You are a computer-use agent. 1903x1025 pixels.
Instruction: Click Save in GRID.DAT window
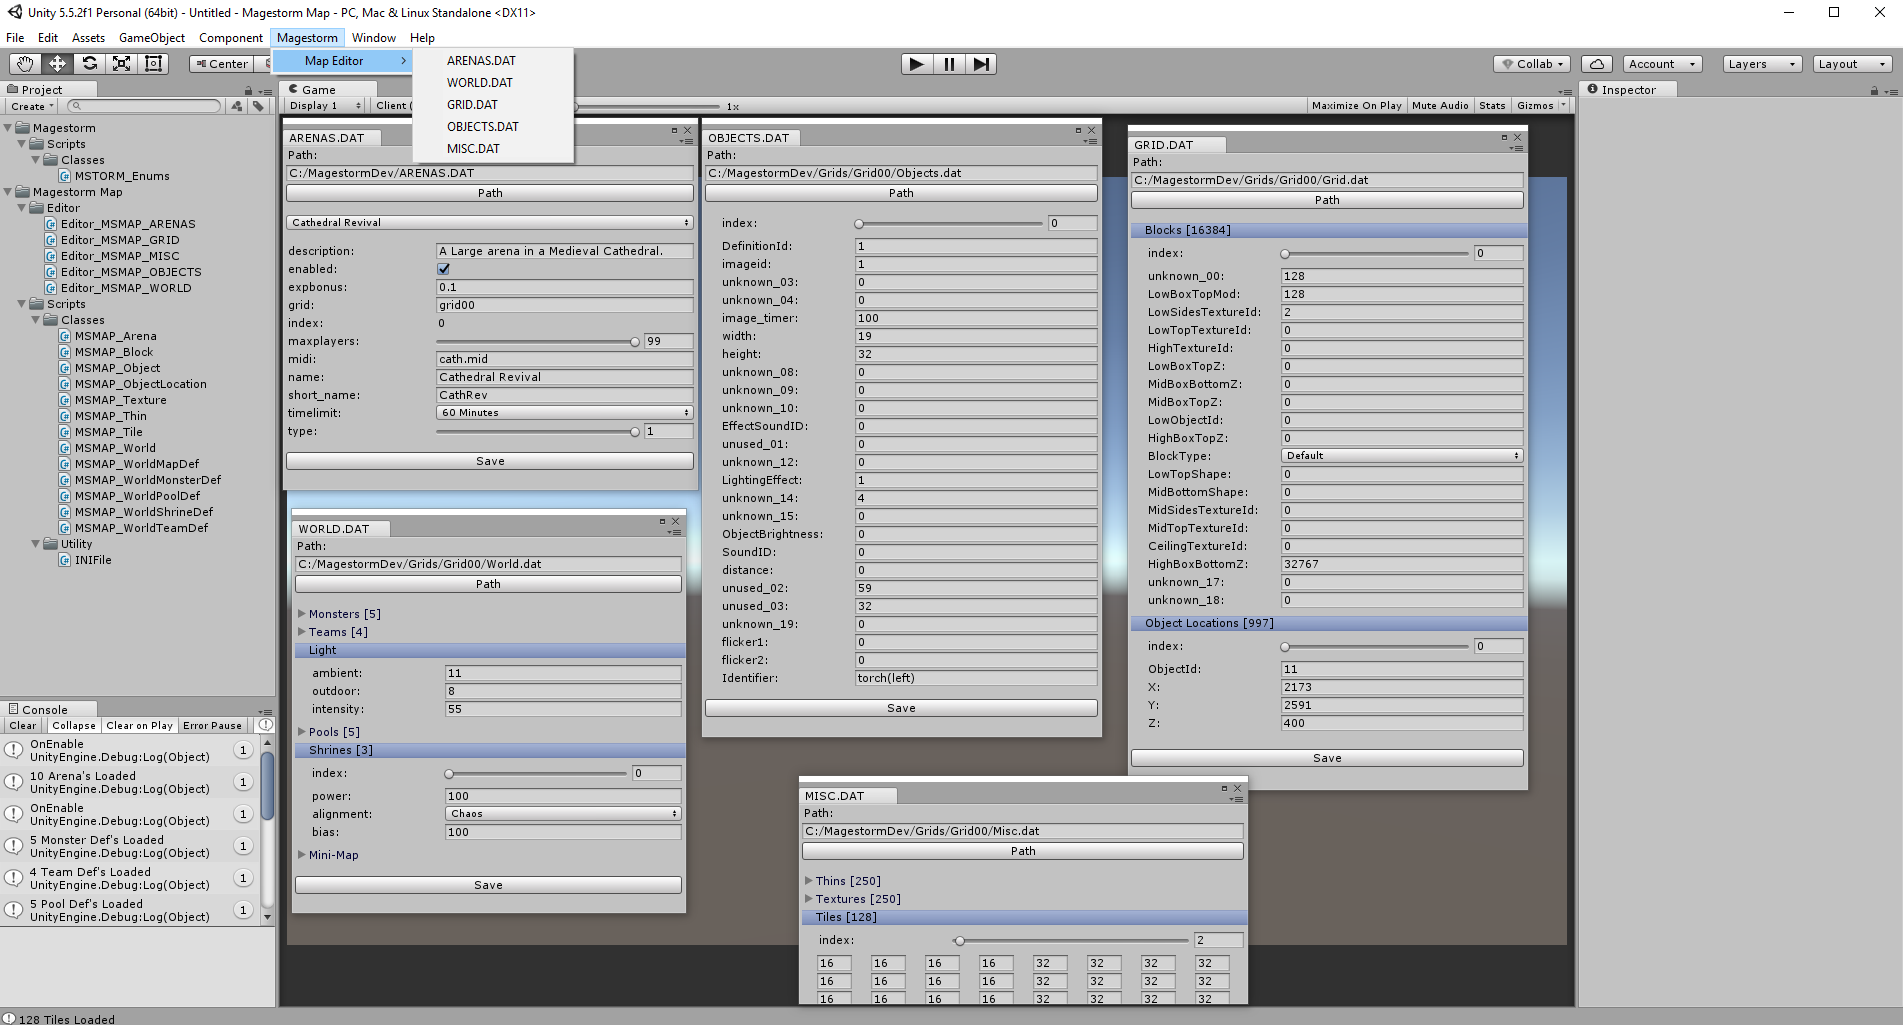[x=1327, y=758]
